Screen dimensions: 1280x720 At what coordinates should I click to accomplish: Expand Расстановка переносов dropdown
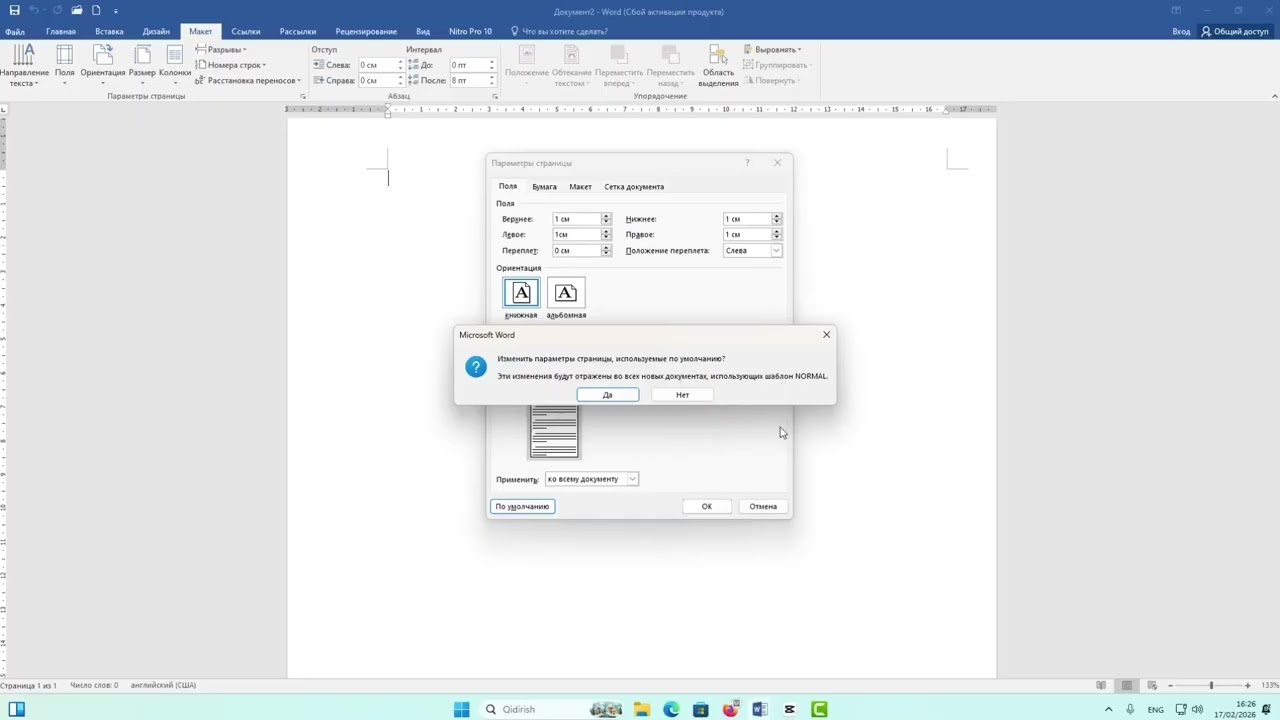click(248, 80)
